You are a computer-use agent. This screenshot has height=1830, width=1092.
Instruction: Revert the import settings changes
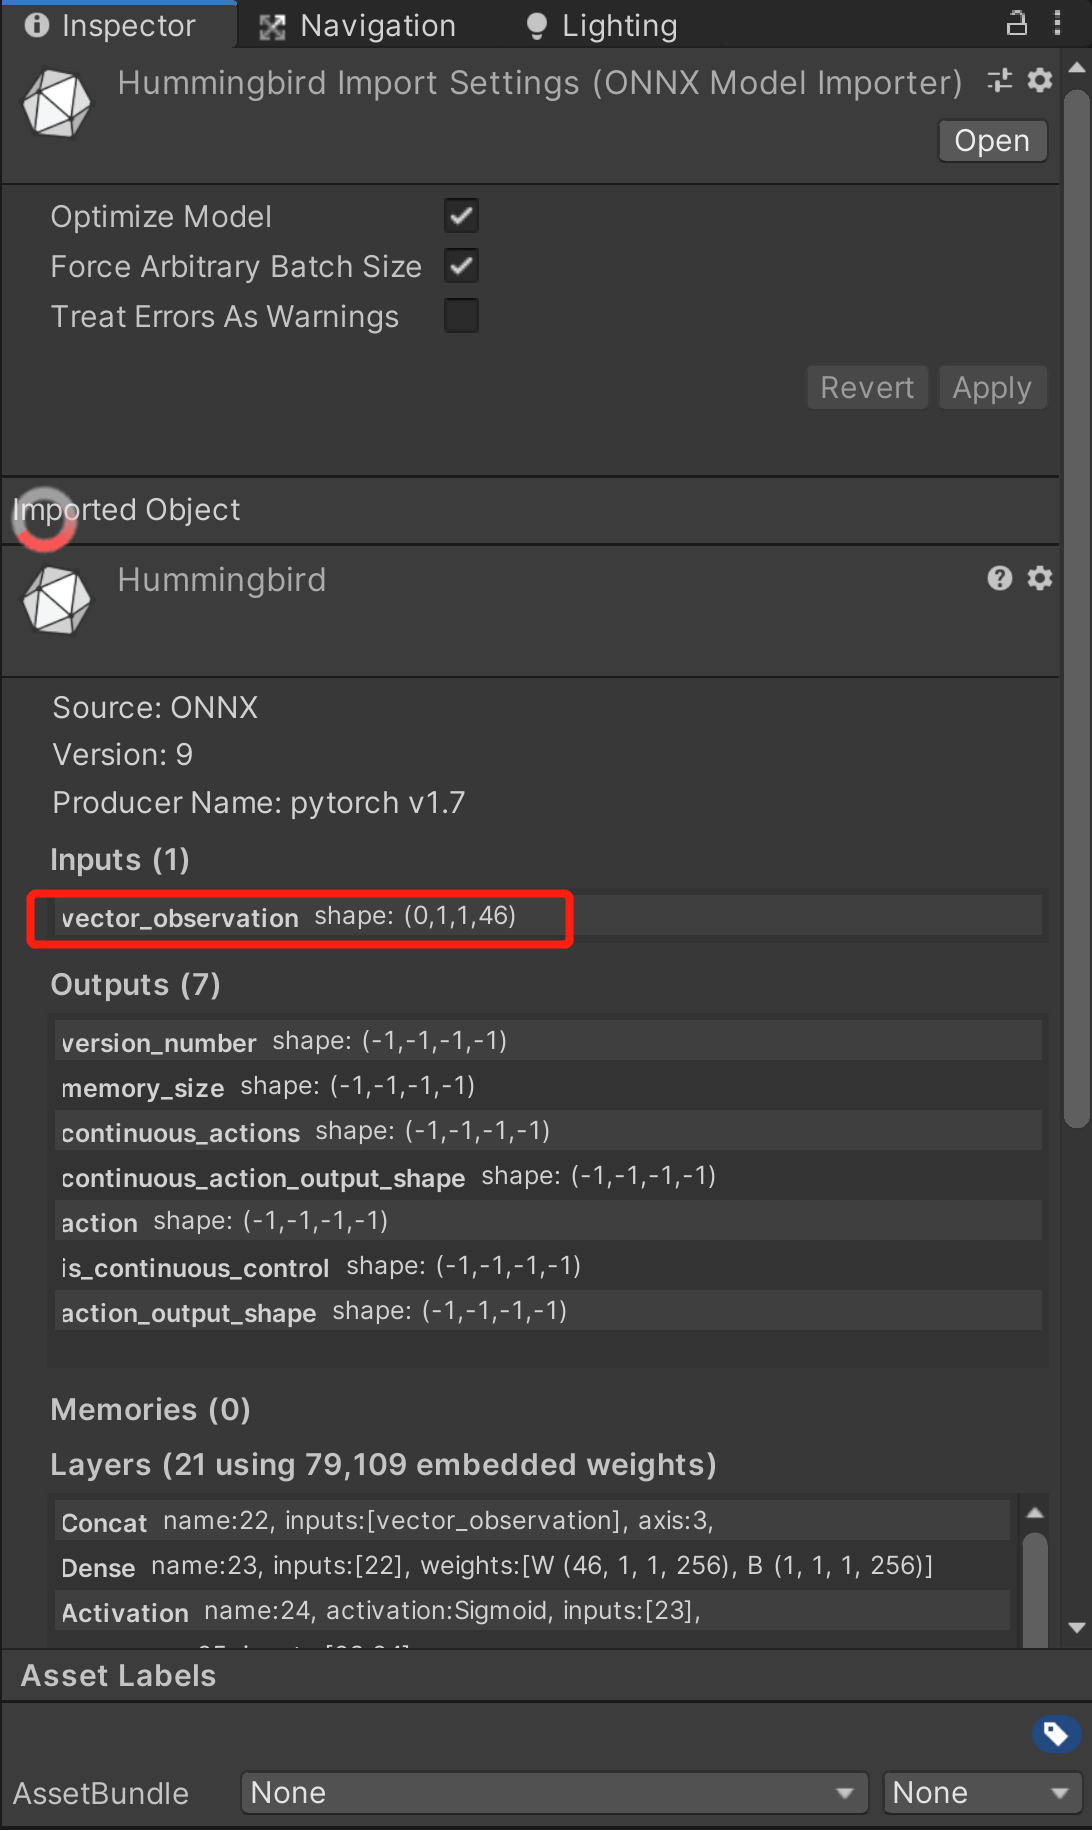866,387
